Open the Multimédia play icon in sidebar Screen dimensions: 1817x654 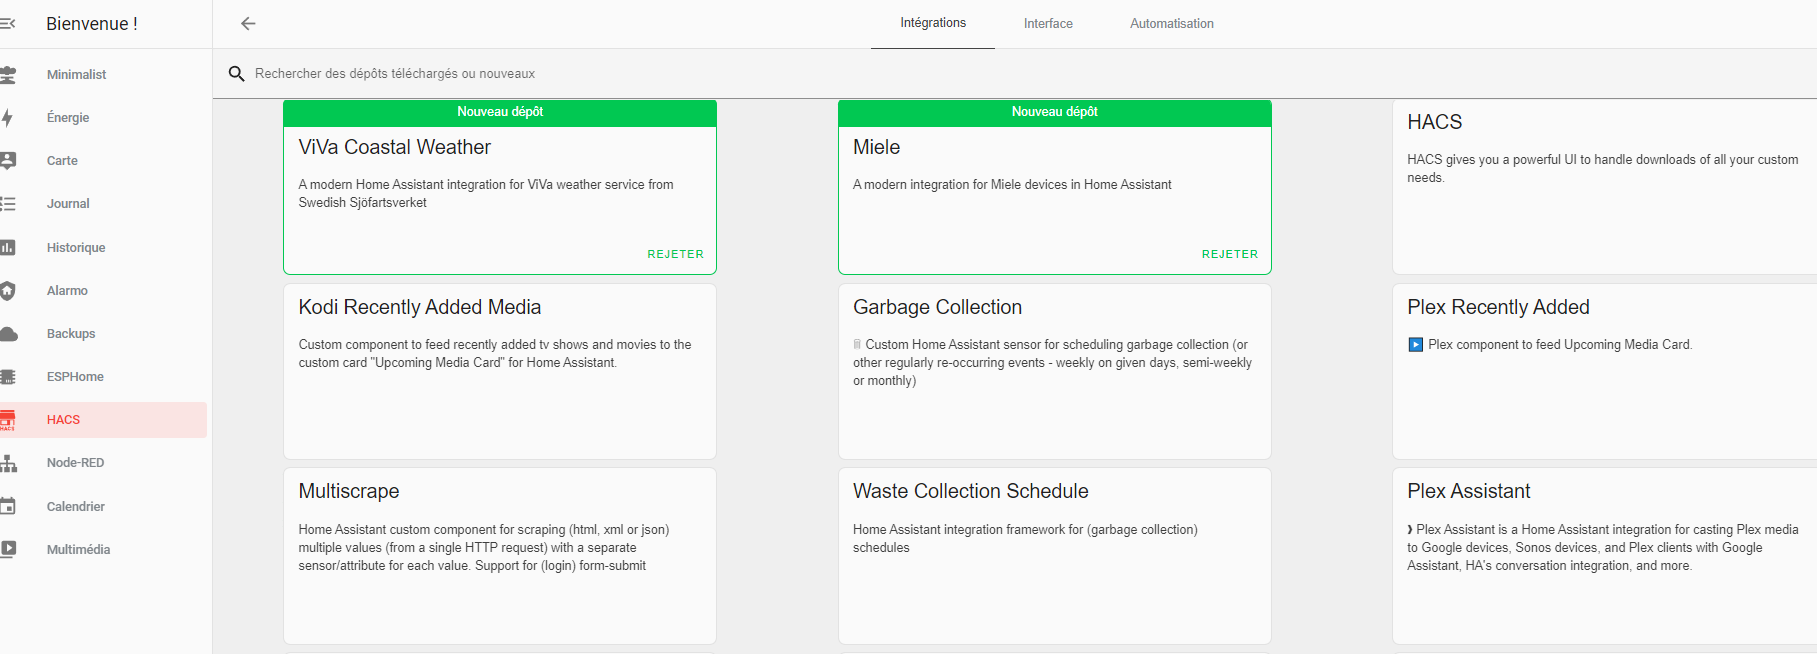(x=8, y=549)
